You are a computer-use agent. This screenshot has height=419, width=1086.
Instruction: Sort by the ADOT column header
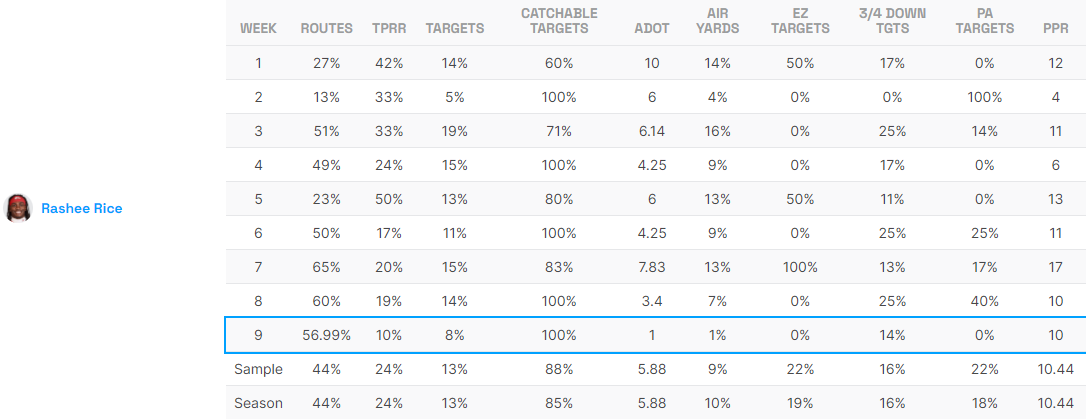coord(652,28)
